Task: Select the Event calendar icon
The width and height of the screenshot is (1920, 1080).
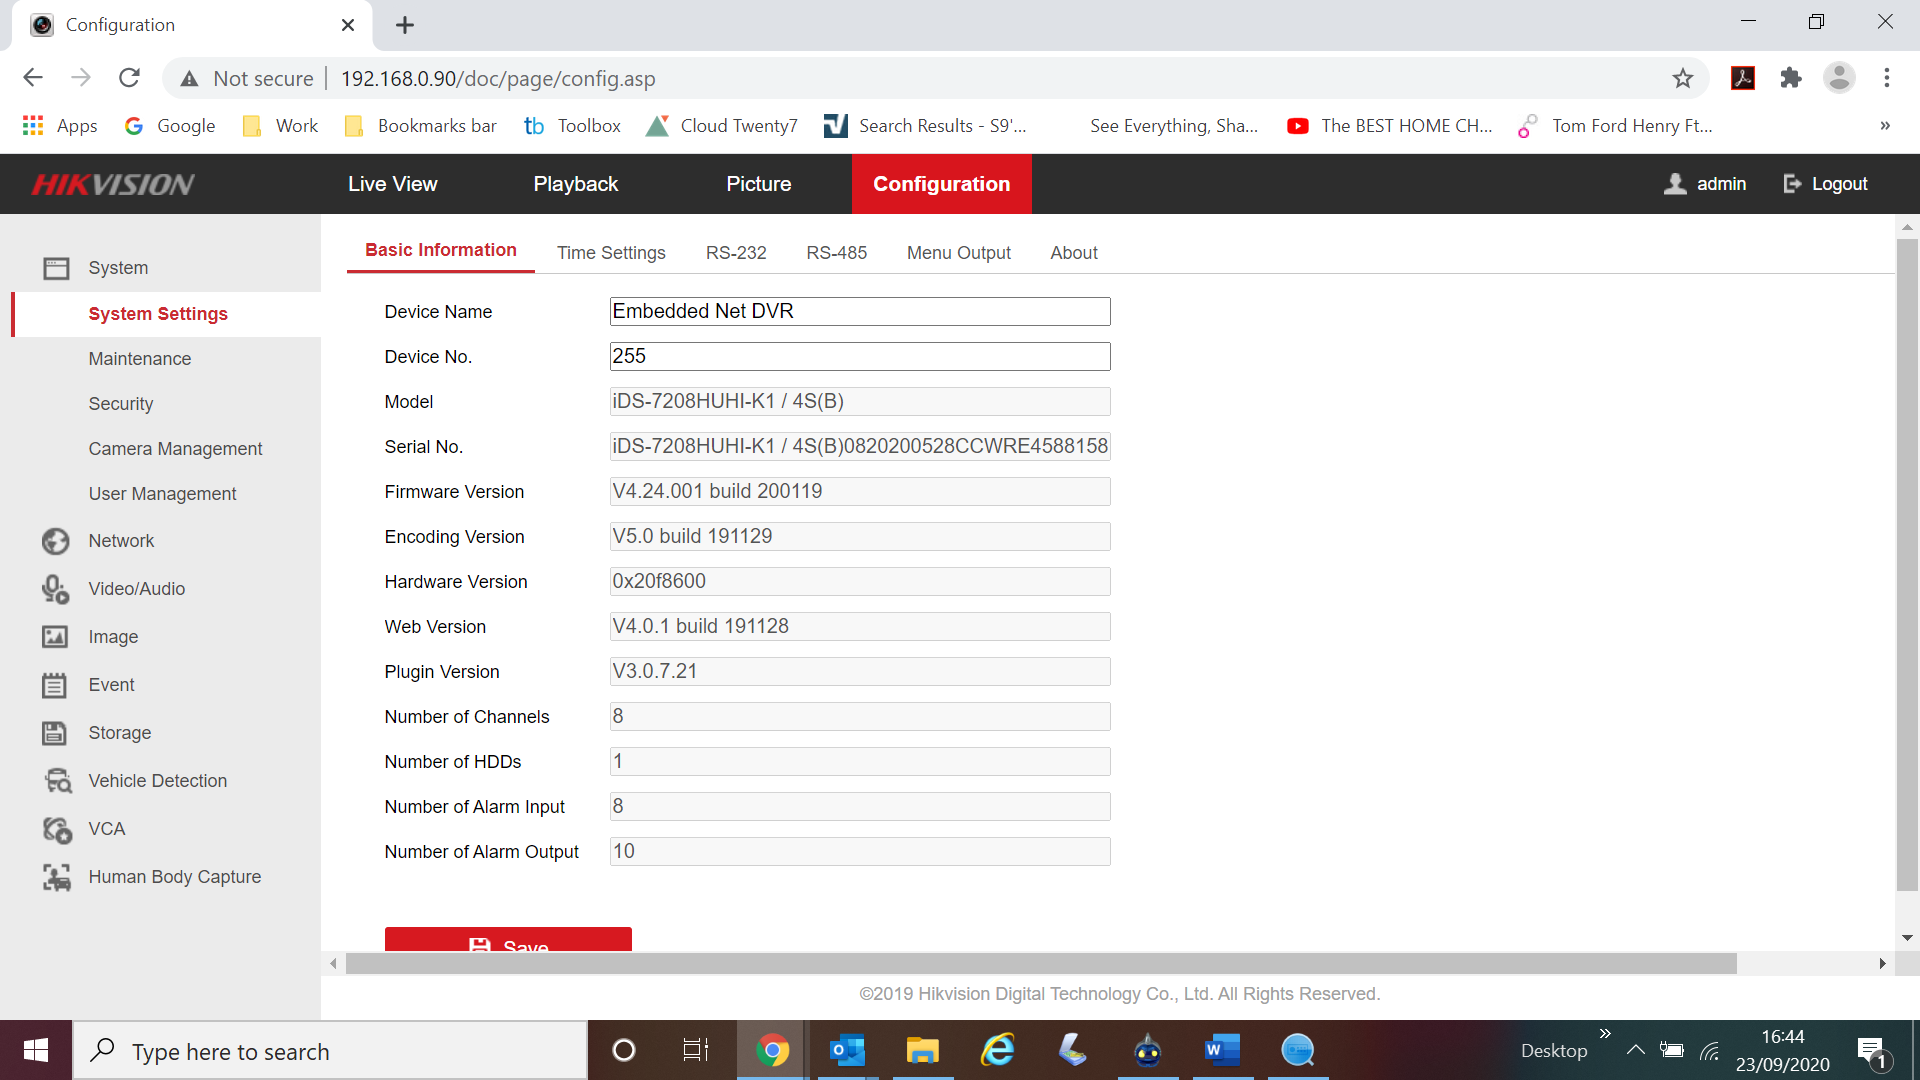Action: (x=55, y=685)
